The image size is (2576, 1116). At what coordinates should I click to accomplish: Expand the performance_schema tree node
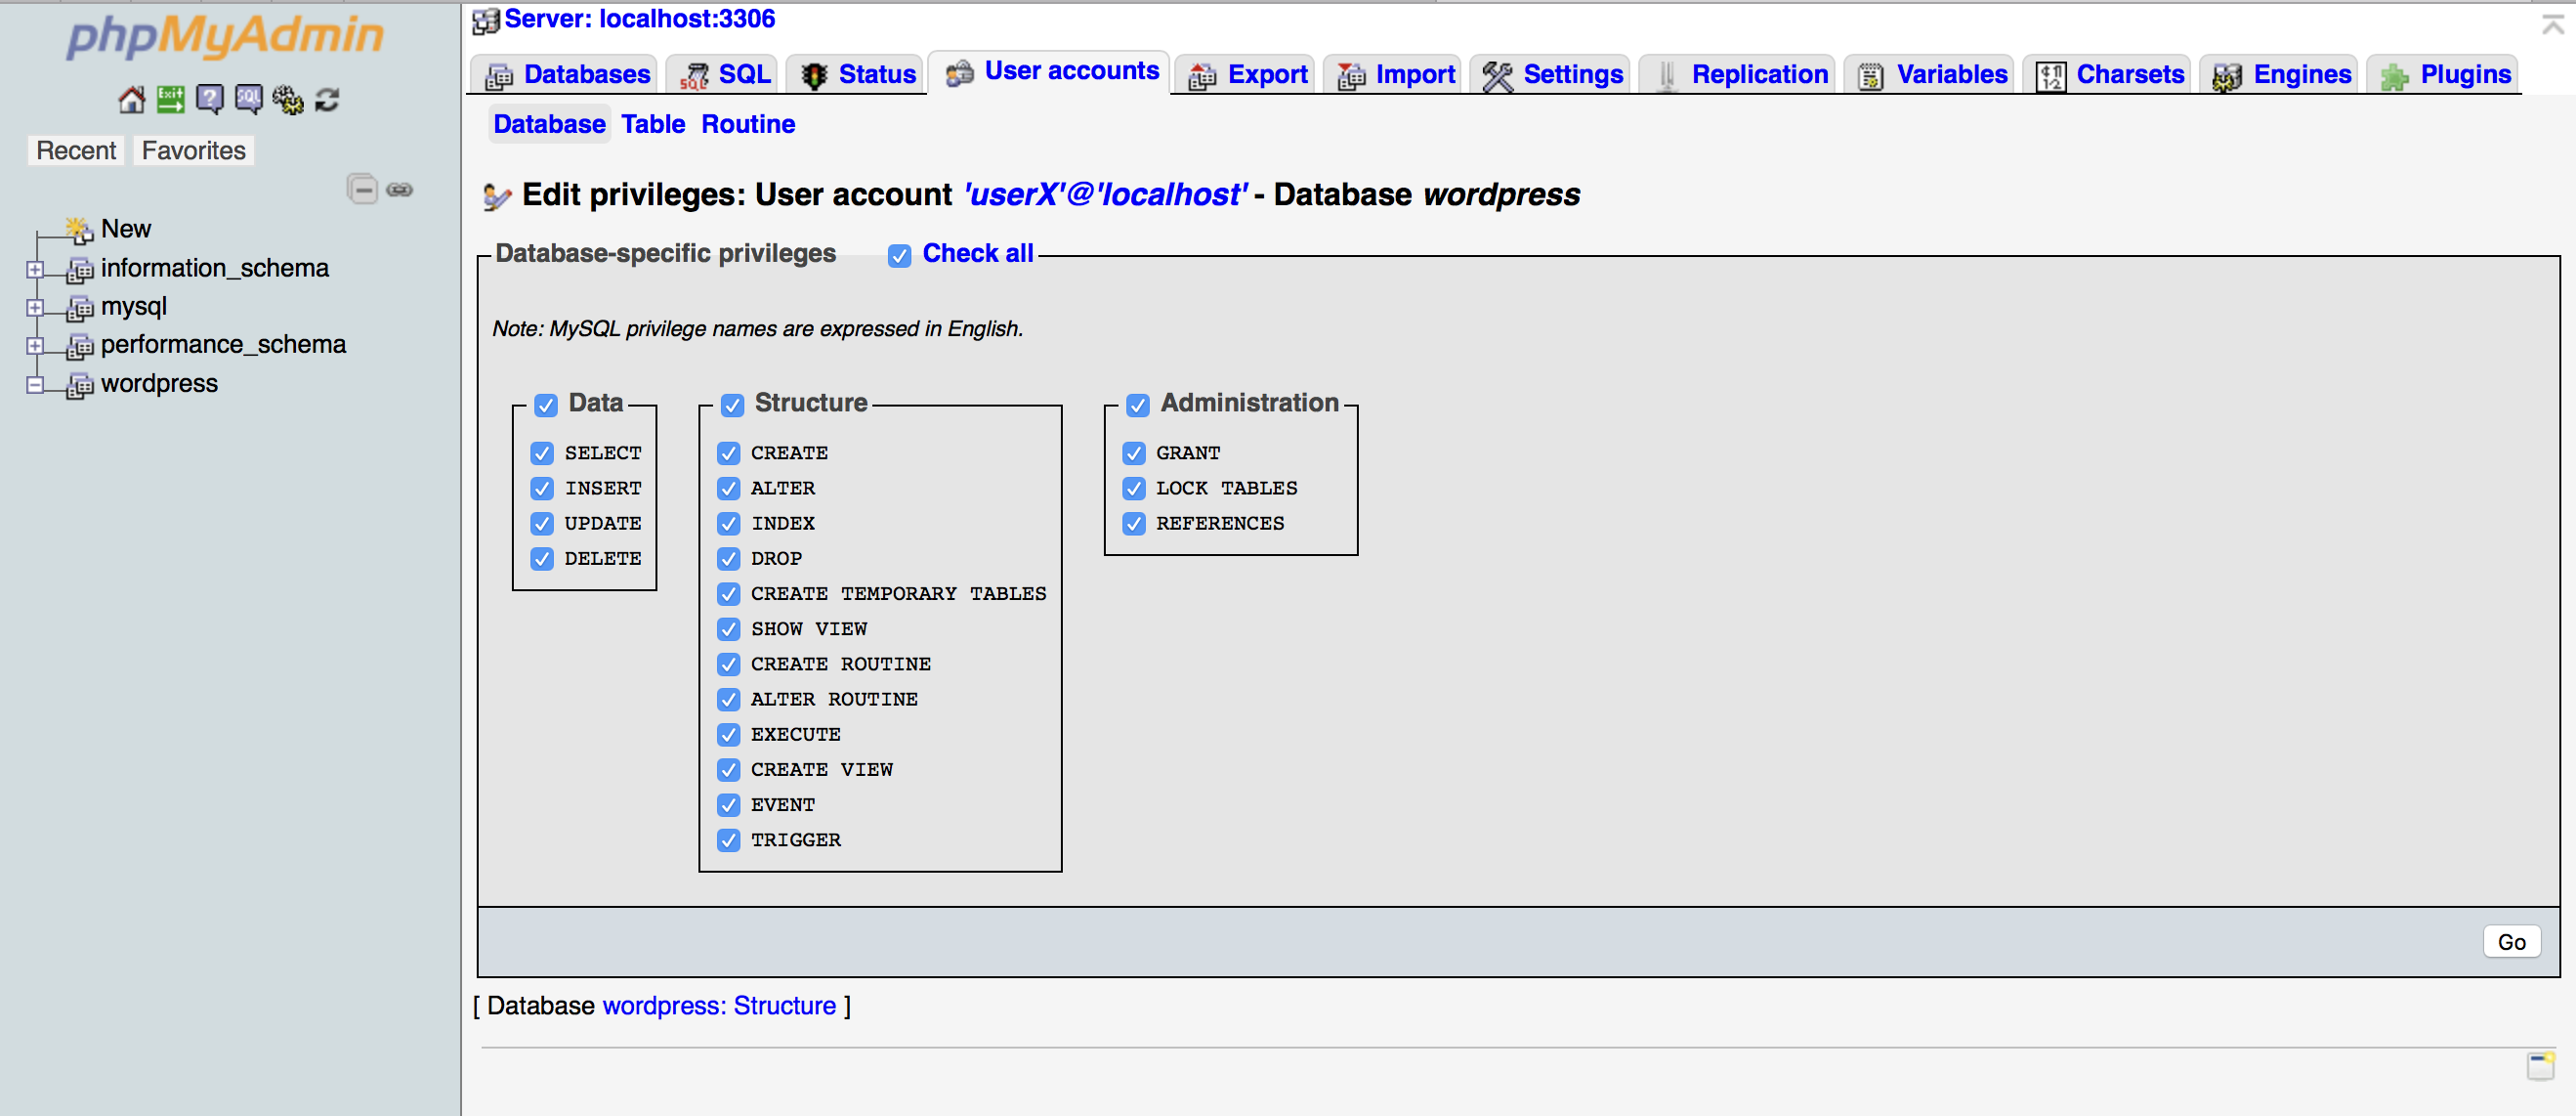click(x=35, y=346)
